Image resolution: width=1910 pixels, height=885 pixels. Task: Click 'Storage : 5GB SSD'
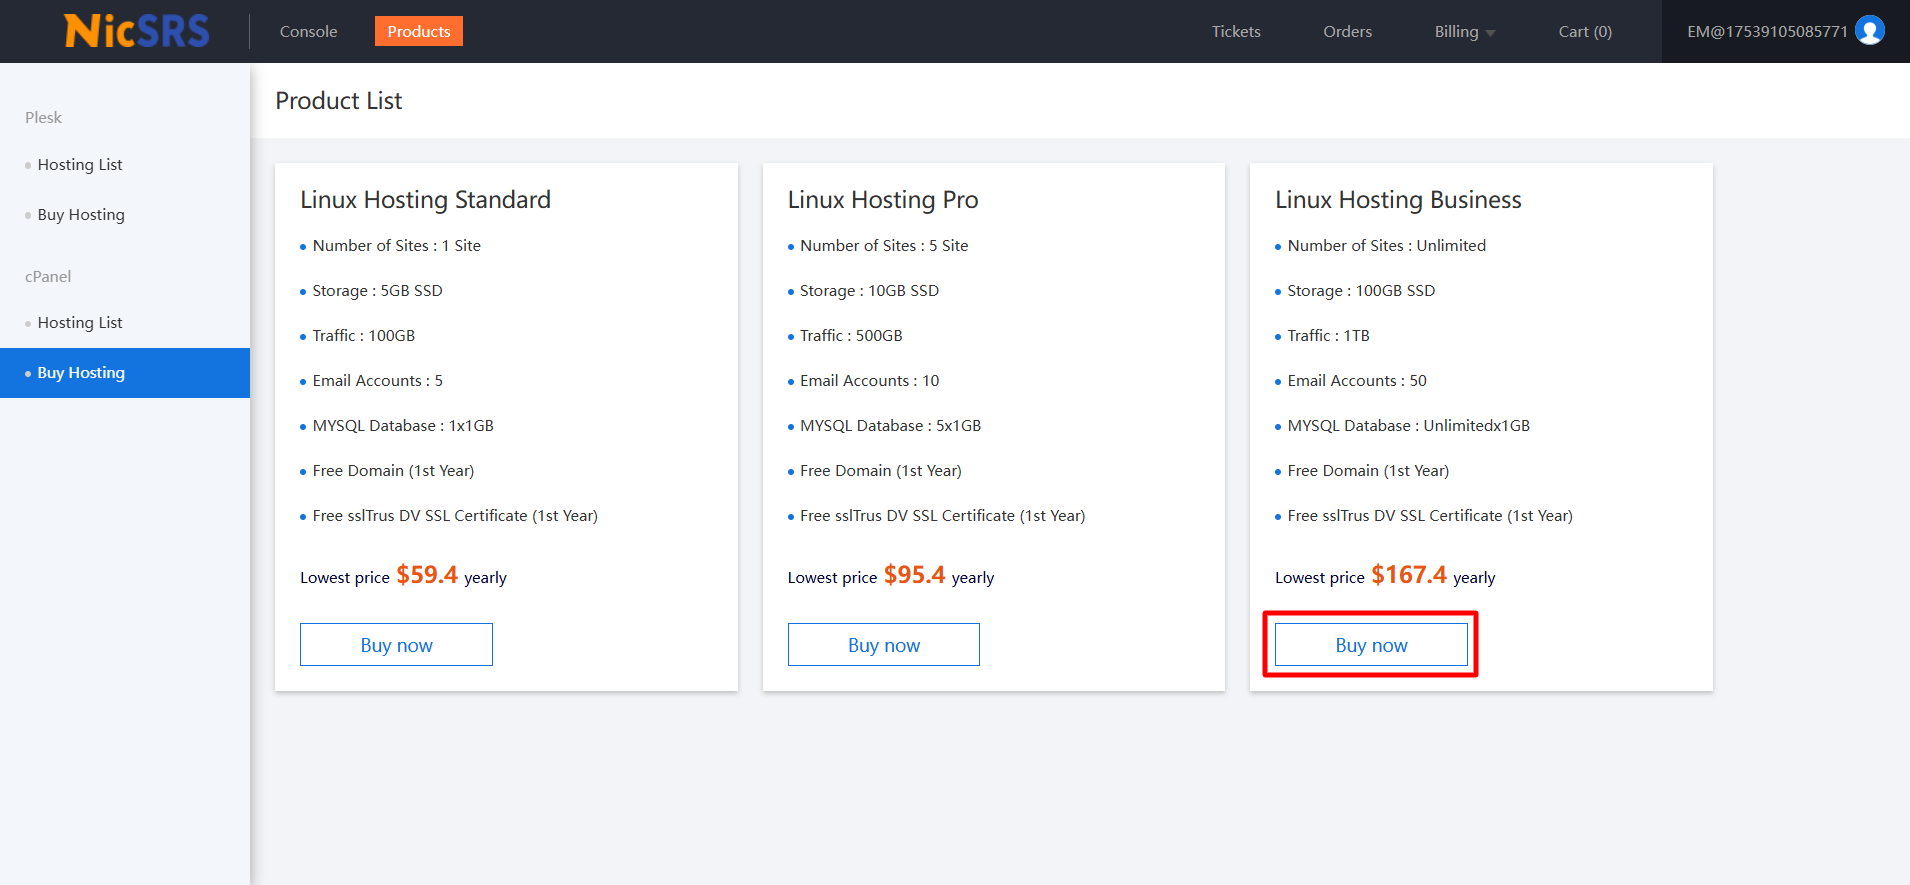(378, 291)
